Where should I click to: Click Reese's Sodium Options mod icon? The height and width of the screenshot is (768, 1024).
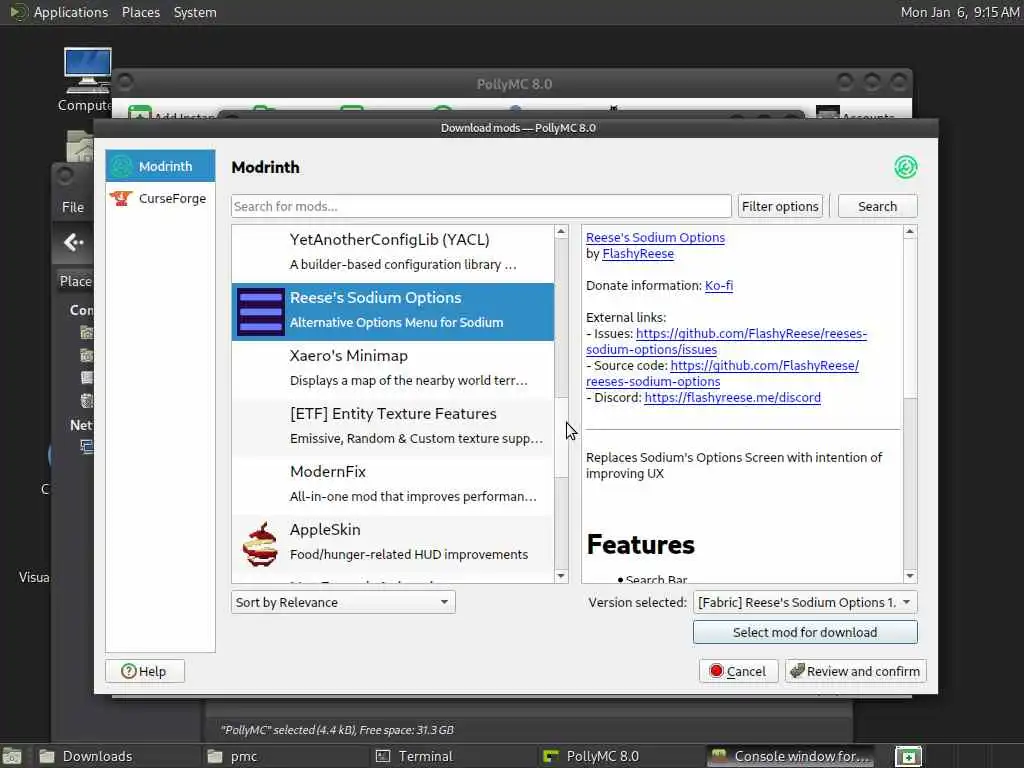coord(261,312)
